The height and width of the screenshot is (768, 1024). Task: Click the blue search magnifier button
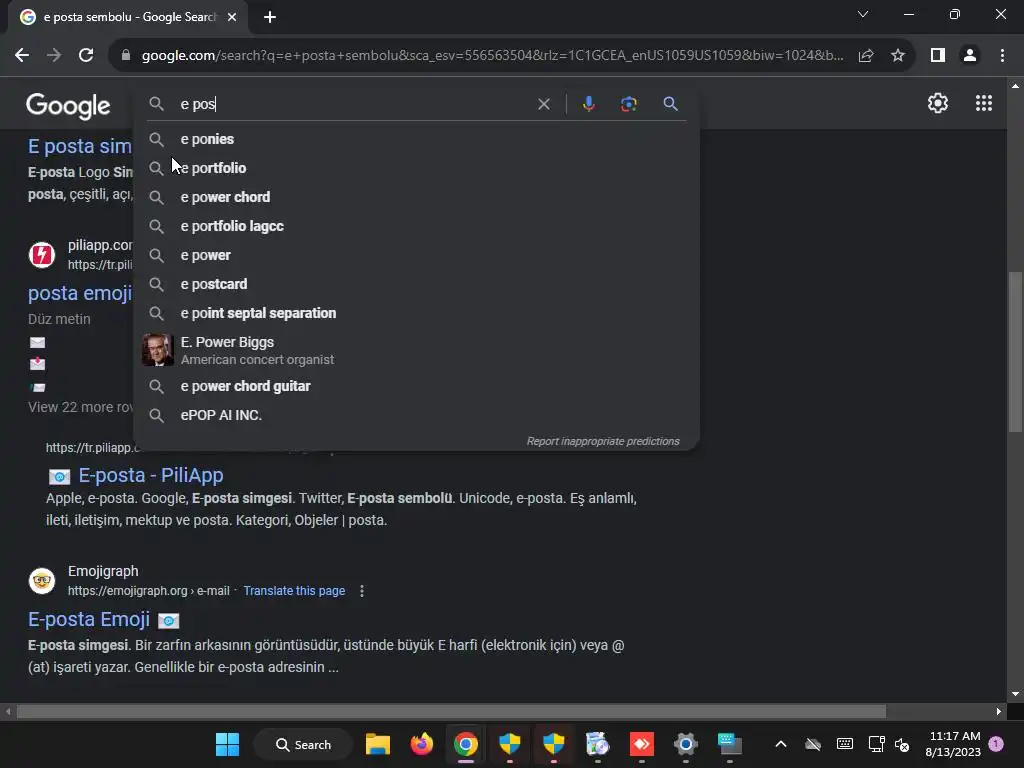(670, 104)
